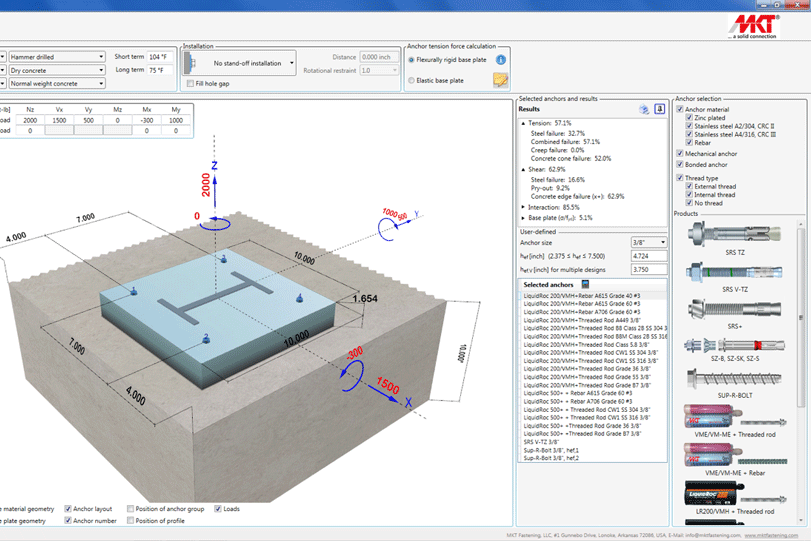The width and height of the screenshot is (811, 541).
Task: Uncheck Zinc plated anchor material
Action: [689, 118]
